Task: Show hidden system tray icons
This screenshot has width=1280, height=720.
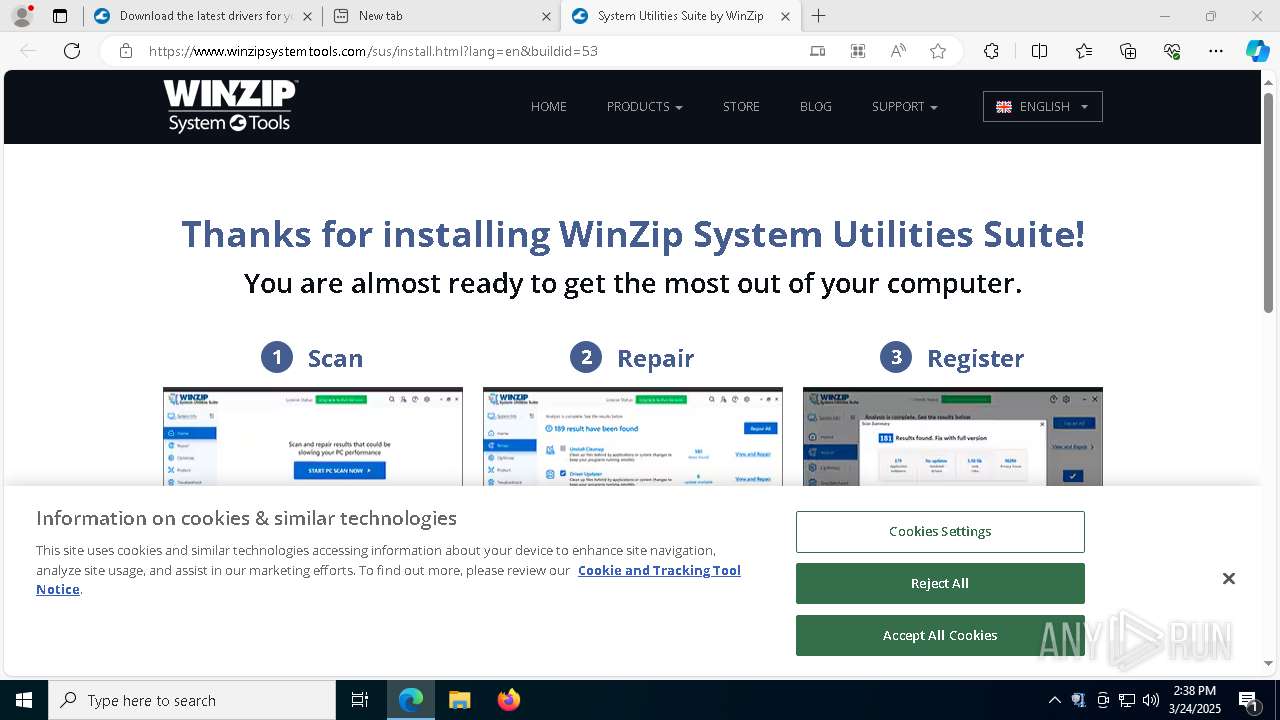Action: pyautogui.click(x=1054, y=700)
